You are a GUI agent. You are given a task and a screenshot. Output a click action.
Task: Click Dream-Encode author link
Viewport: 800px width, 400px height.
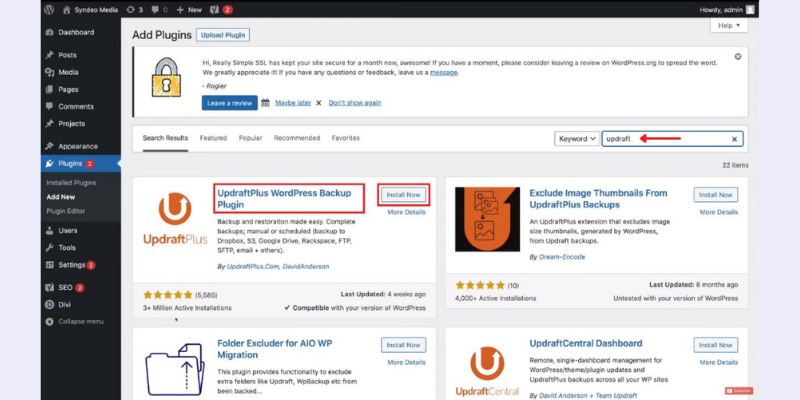(562, 257)
